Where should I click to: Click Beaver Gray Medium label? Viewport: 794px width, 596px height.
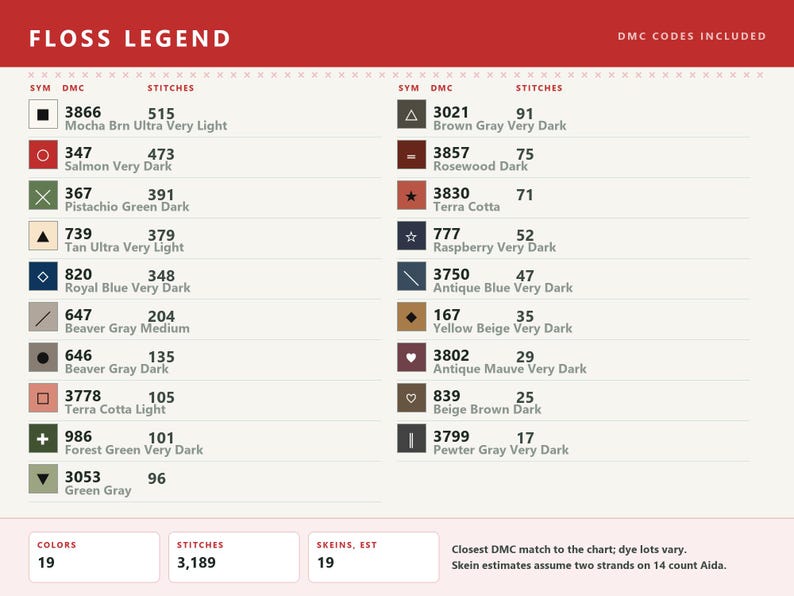[x=127, y=328]
